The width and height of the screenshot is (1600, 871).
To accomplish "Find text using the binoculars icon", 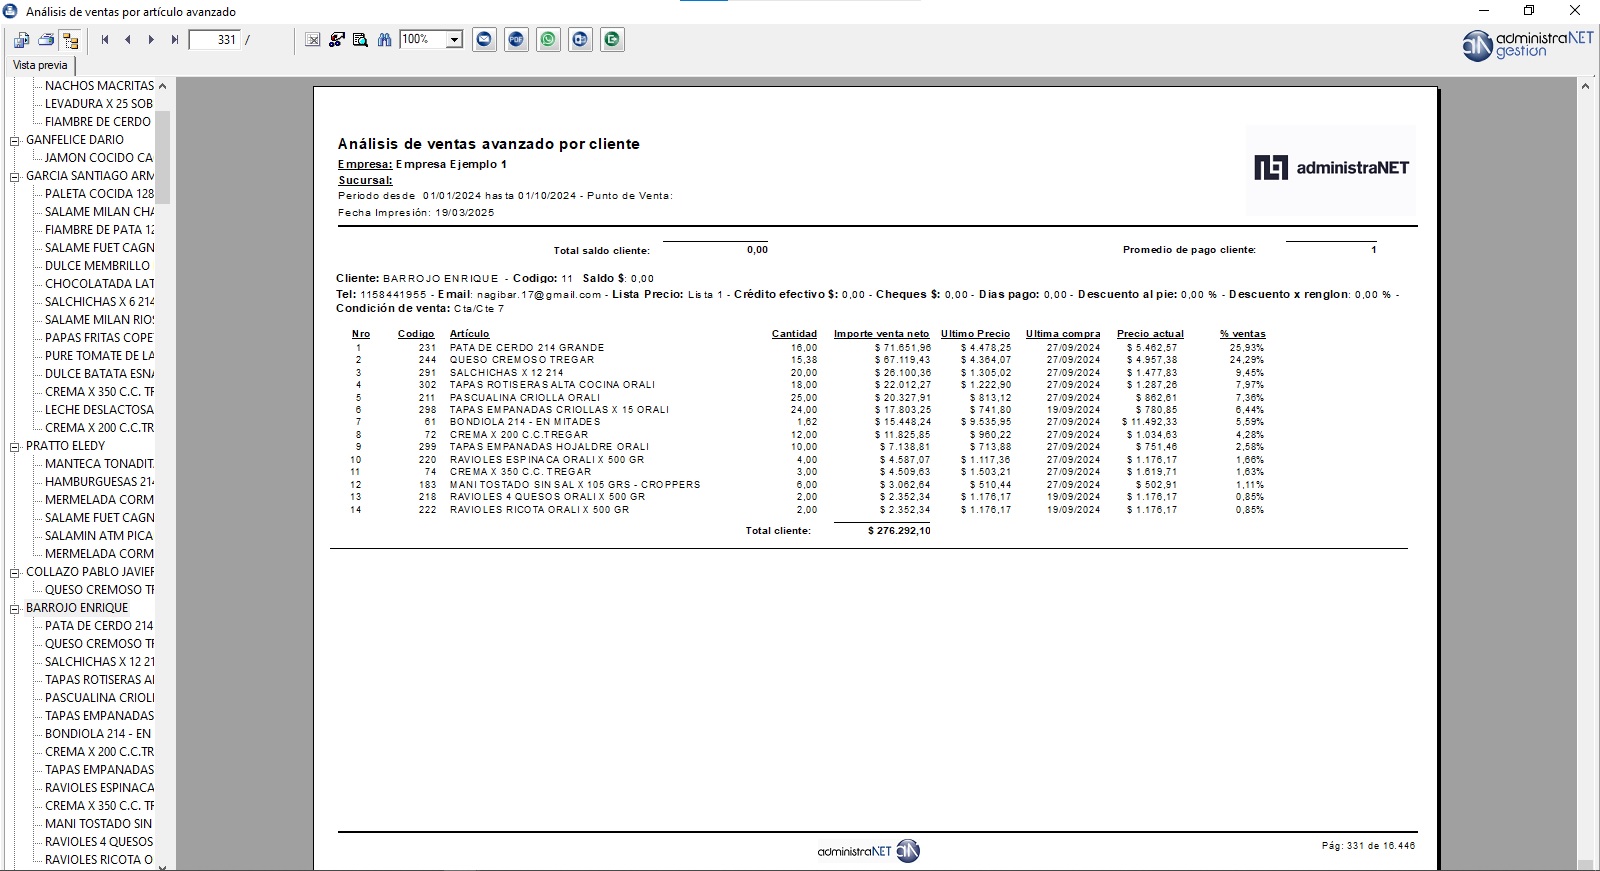I will click(384, 40).
